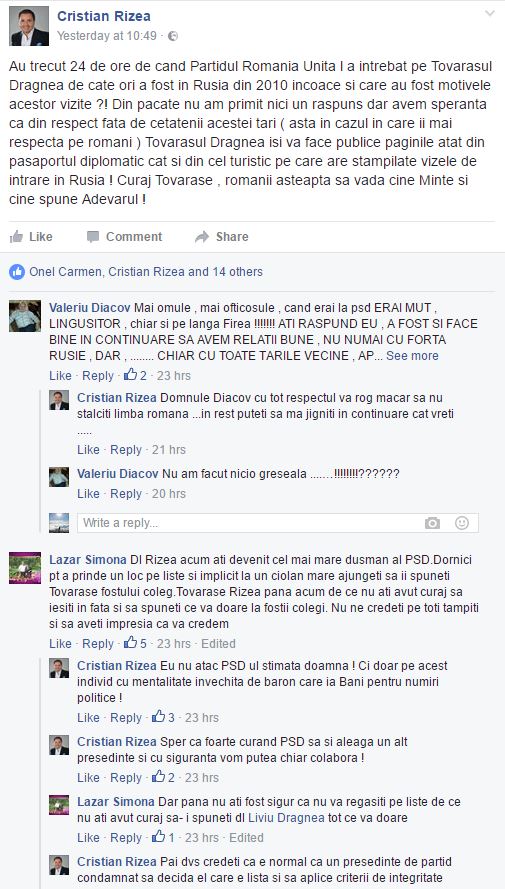Expand Valeriu Diacov's comment with See more
The image size is (505, 889).
click(x=412, y=356)
